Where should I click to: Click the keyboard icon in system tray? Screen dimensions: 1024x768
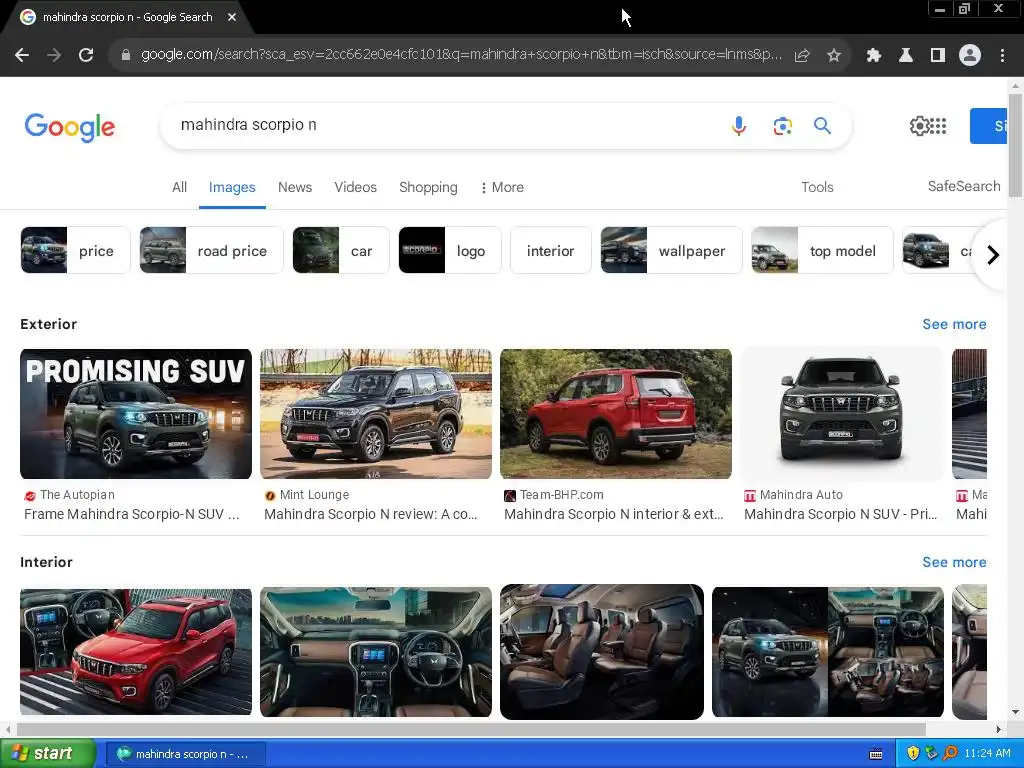(876, 754)
